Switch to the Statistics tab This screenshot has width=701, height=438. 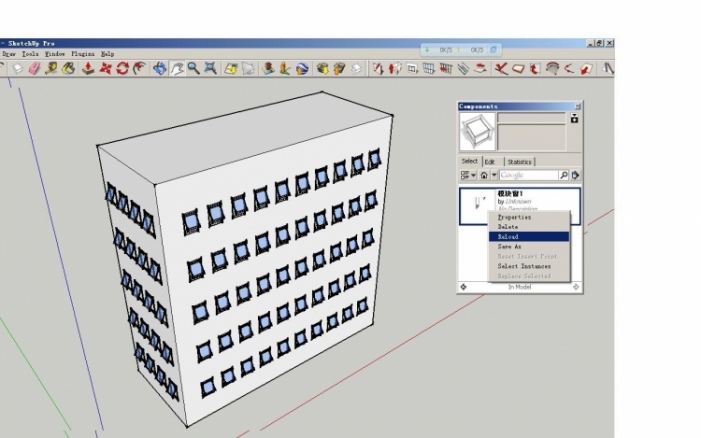pyautogui.click(x=520, y=161)
